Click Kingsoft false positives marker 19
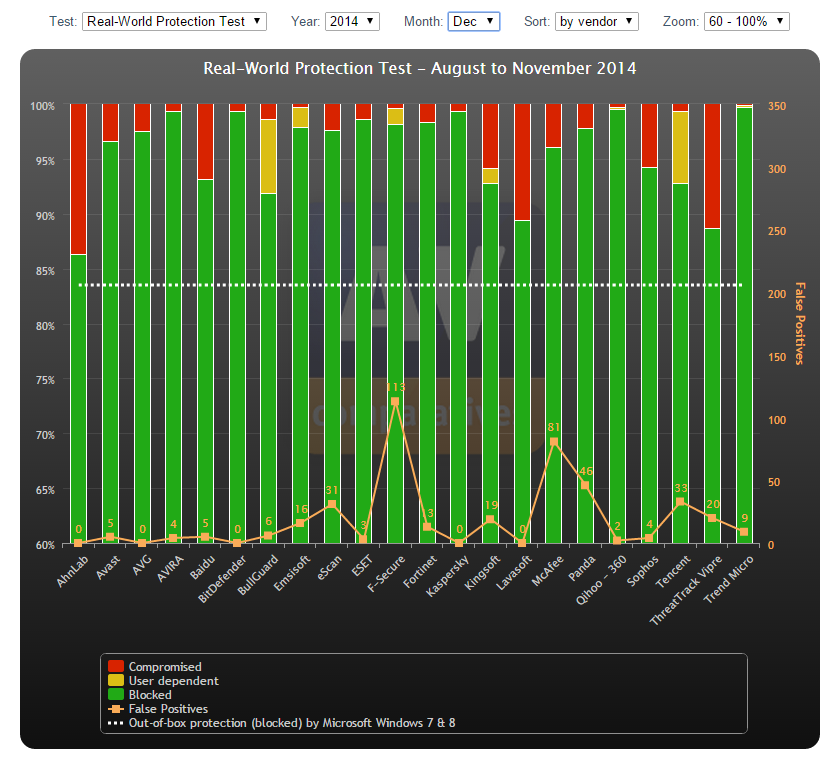833x758 pixels. tap(490, 519)
